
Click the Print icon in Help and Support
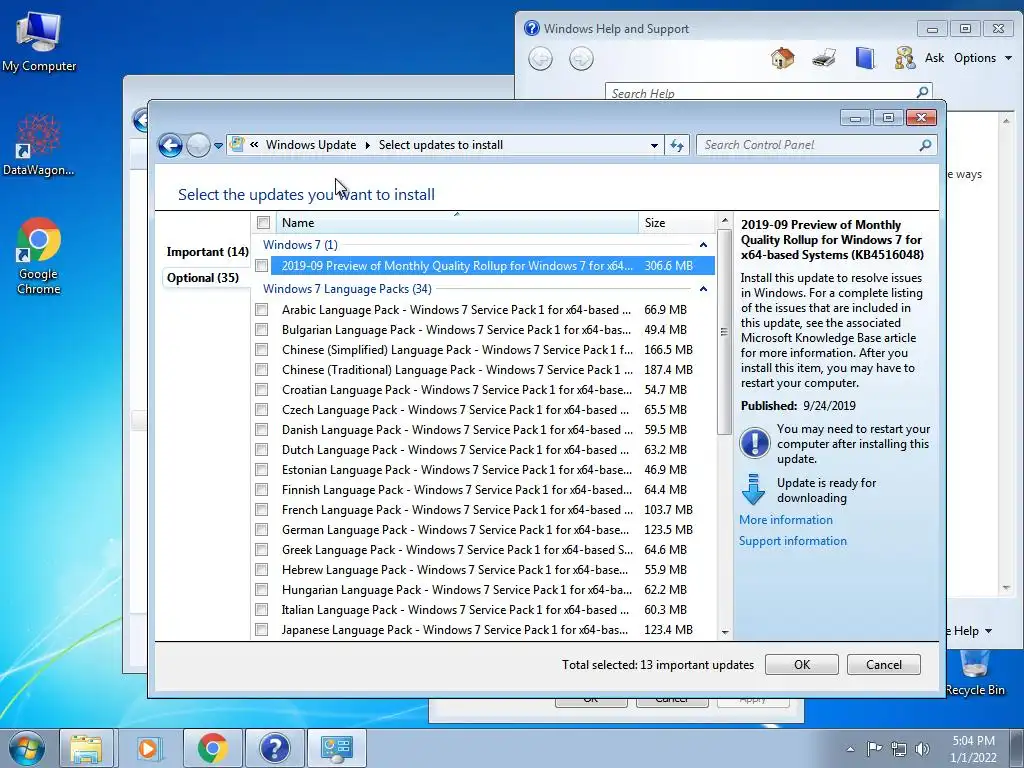click(x=824, y=58)
